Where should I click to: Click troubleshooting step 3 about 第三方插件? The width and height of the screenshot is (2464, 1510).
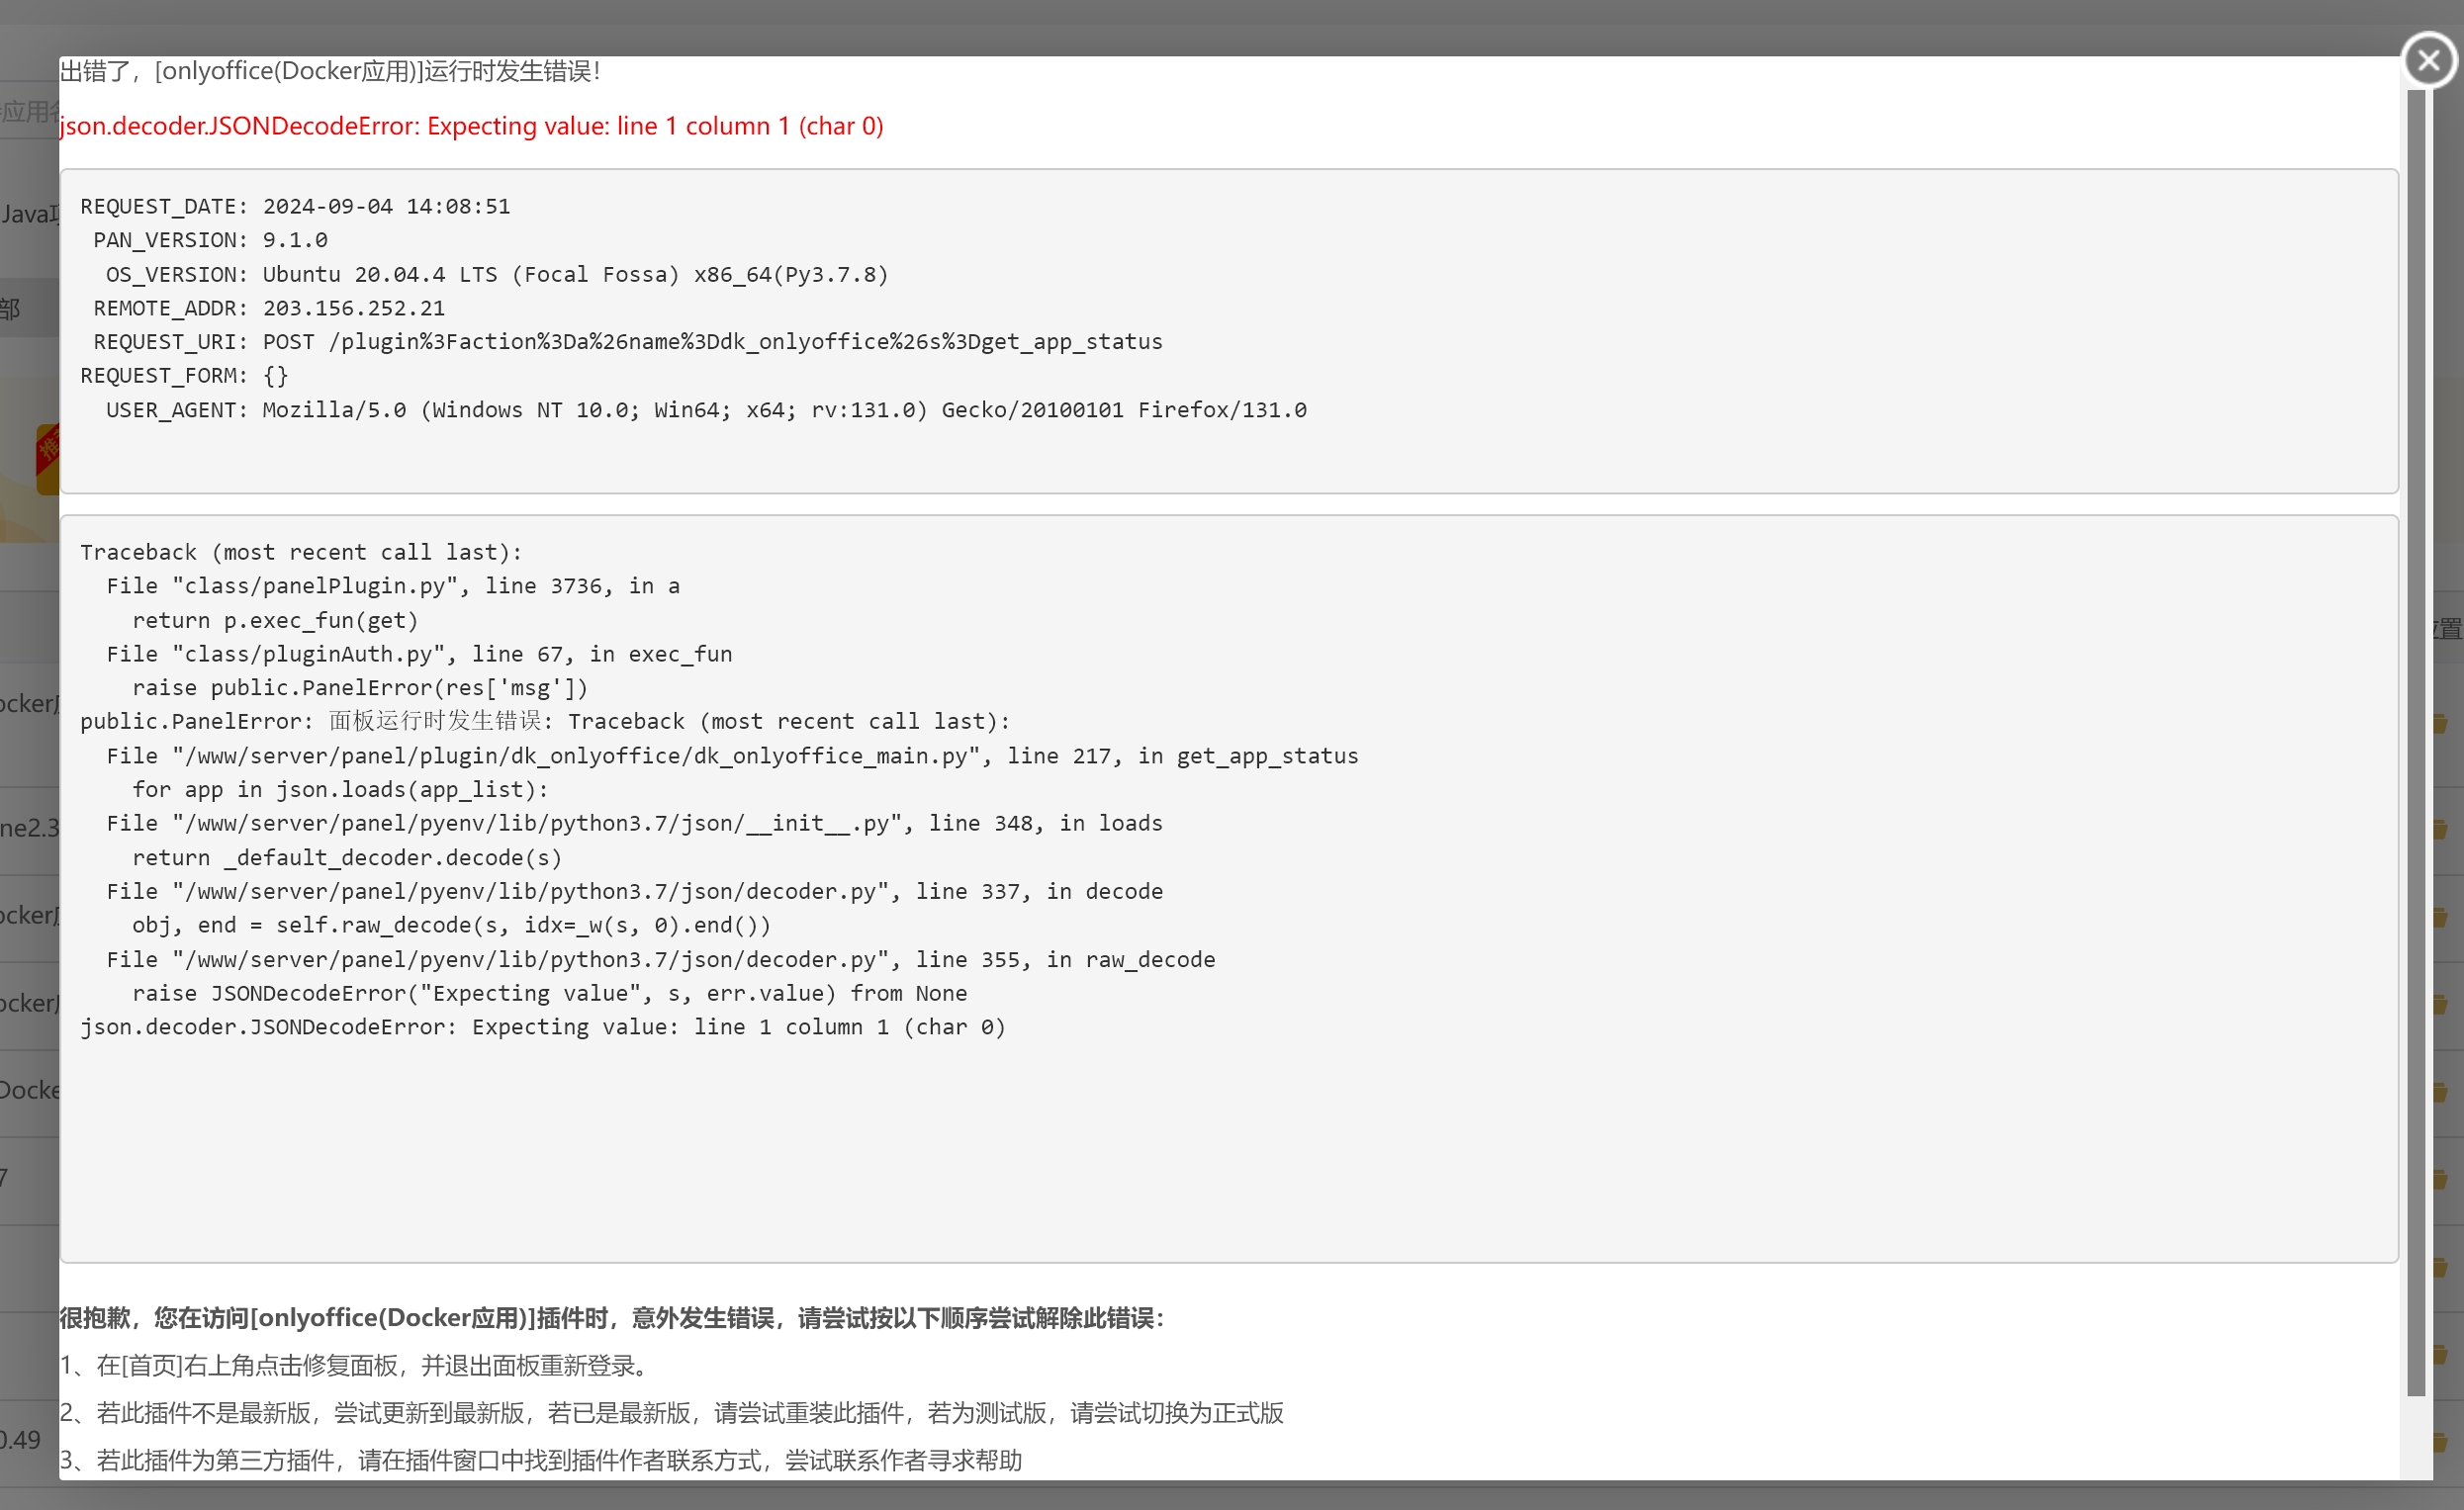[x=541, y=1461]
